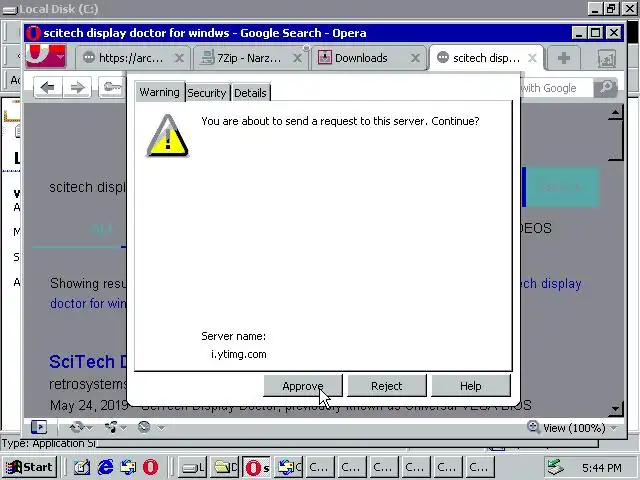Open the SciTech D search result link

(88, 362)
